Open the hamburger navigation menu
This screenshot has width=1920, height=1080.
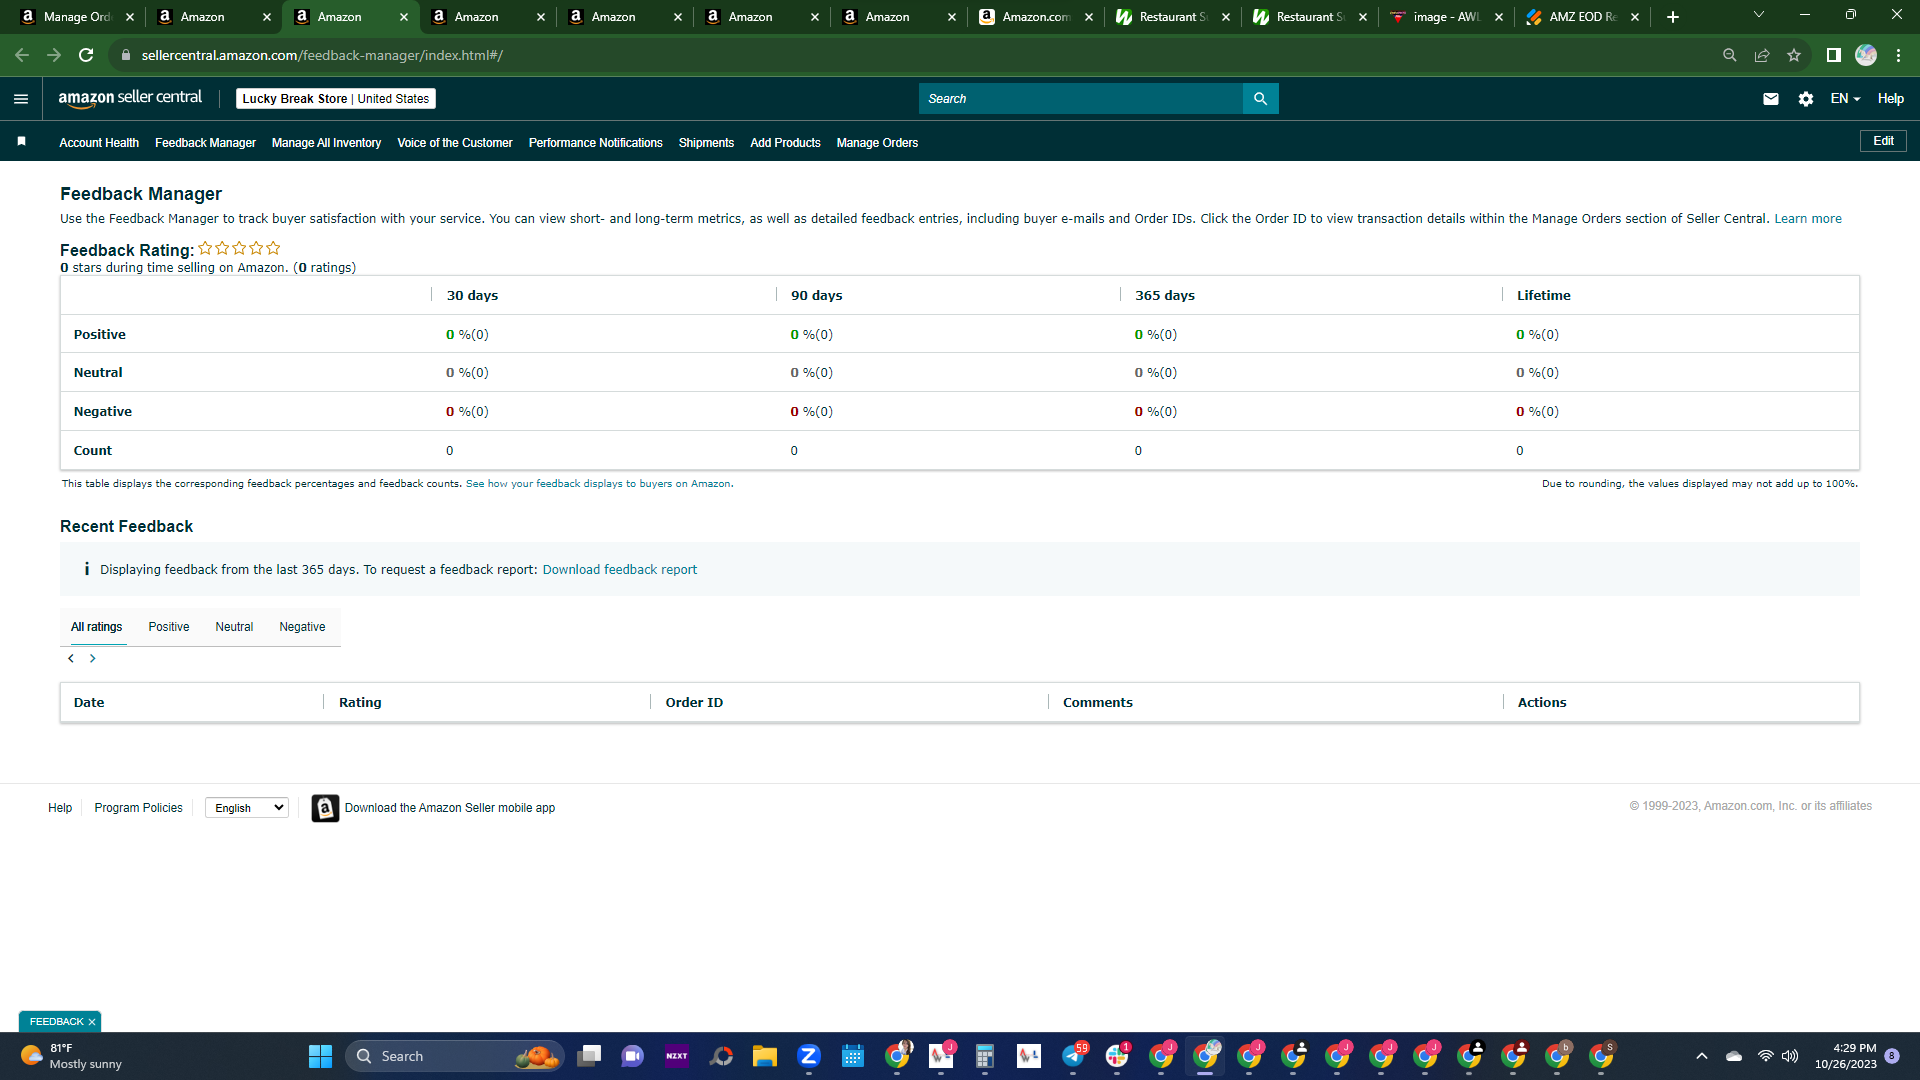[21, 99]
